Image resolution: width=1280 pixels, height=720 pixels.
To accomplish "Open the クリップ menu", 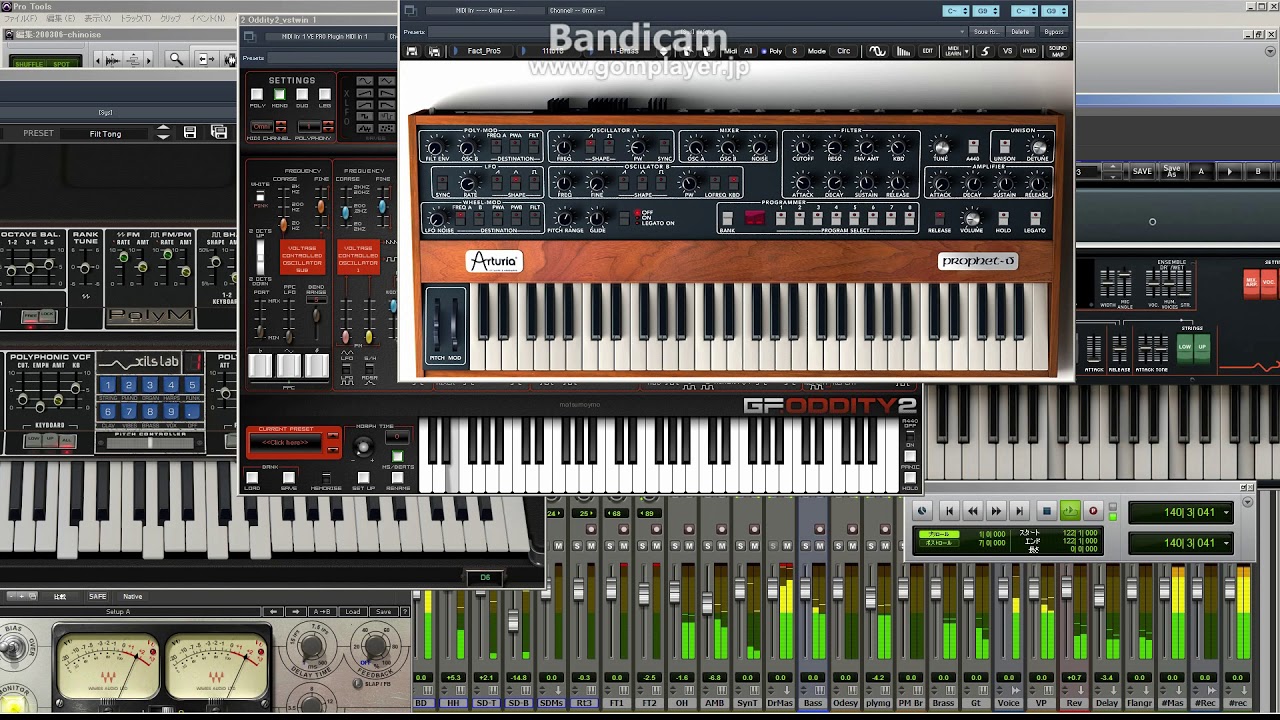I will tap(171, 19).
